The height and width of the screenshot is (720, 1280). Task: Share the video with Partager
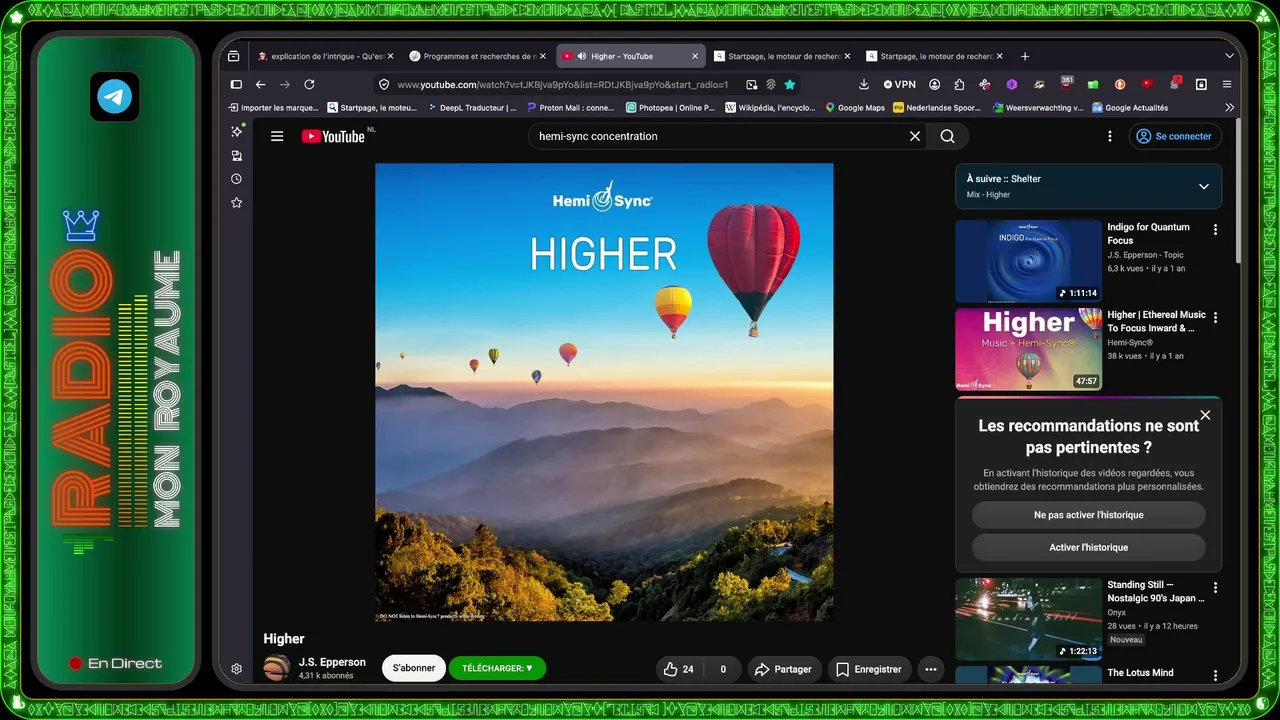[x=783, y=669]
